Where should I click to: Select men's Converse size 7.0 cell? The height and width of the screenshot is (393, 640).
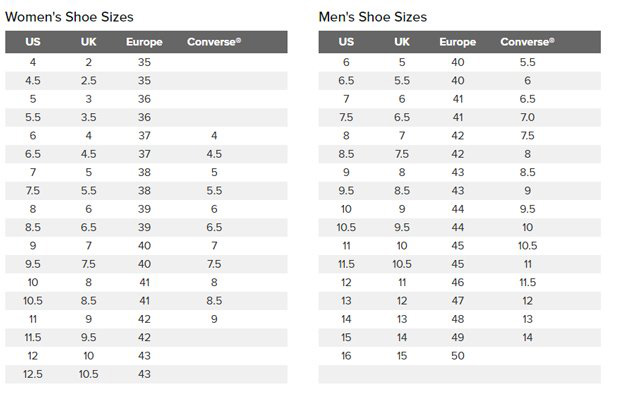tap(527, 118)
